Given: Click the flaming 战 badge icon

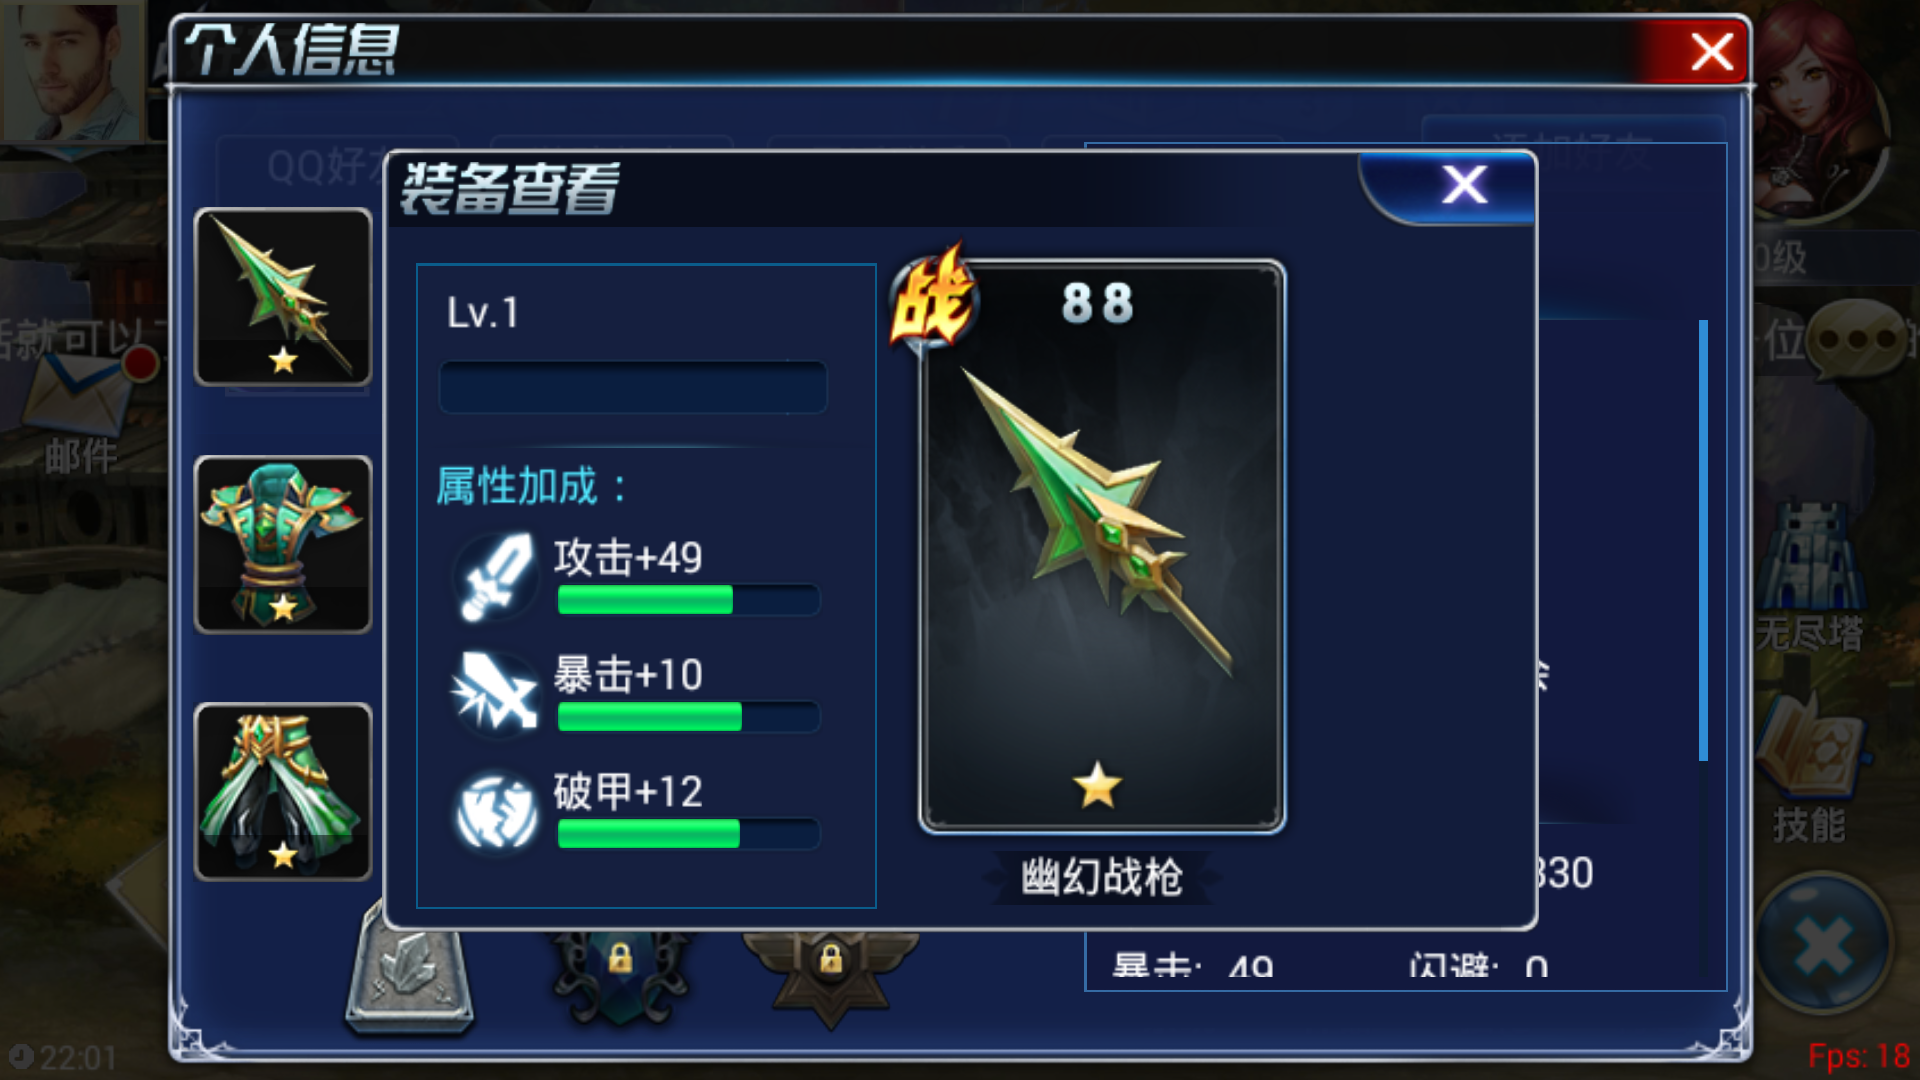Looking at the screenshot, I should [932, 298].
